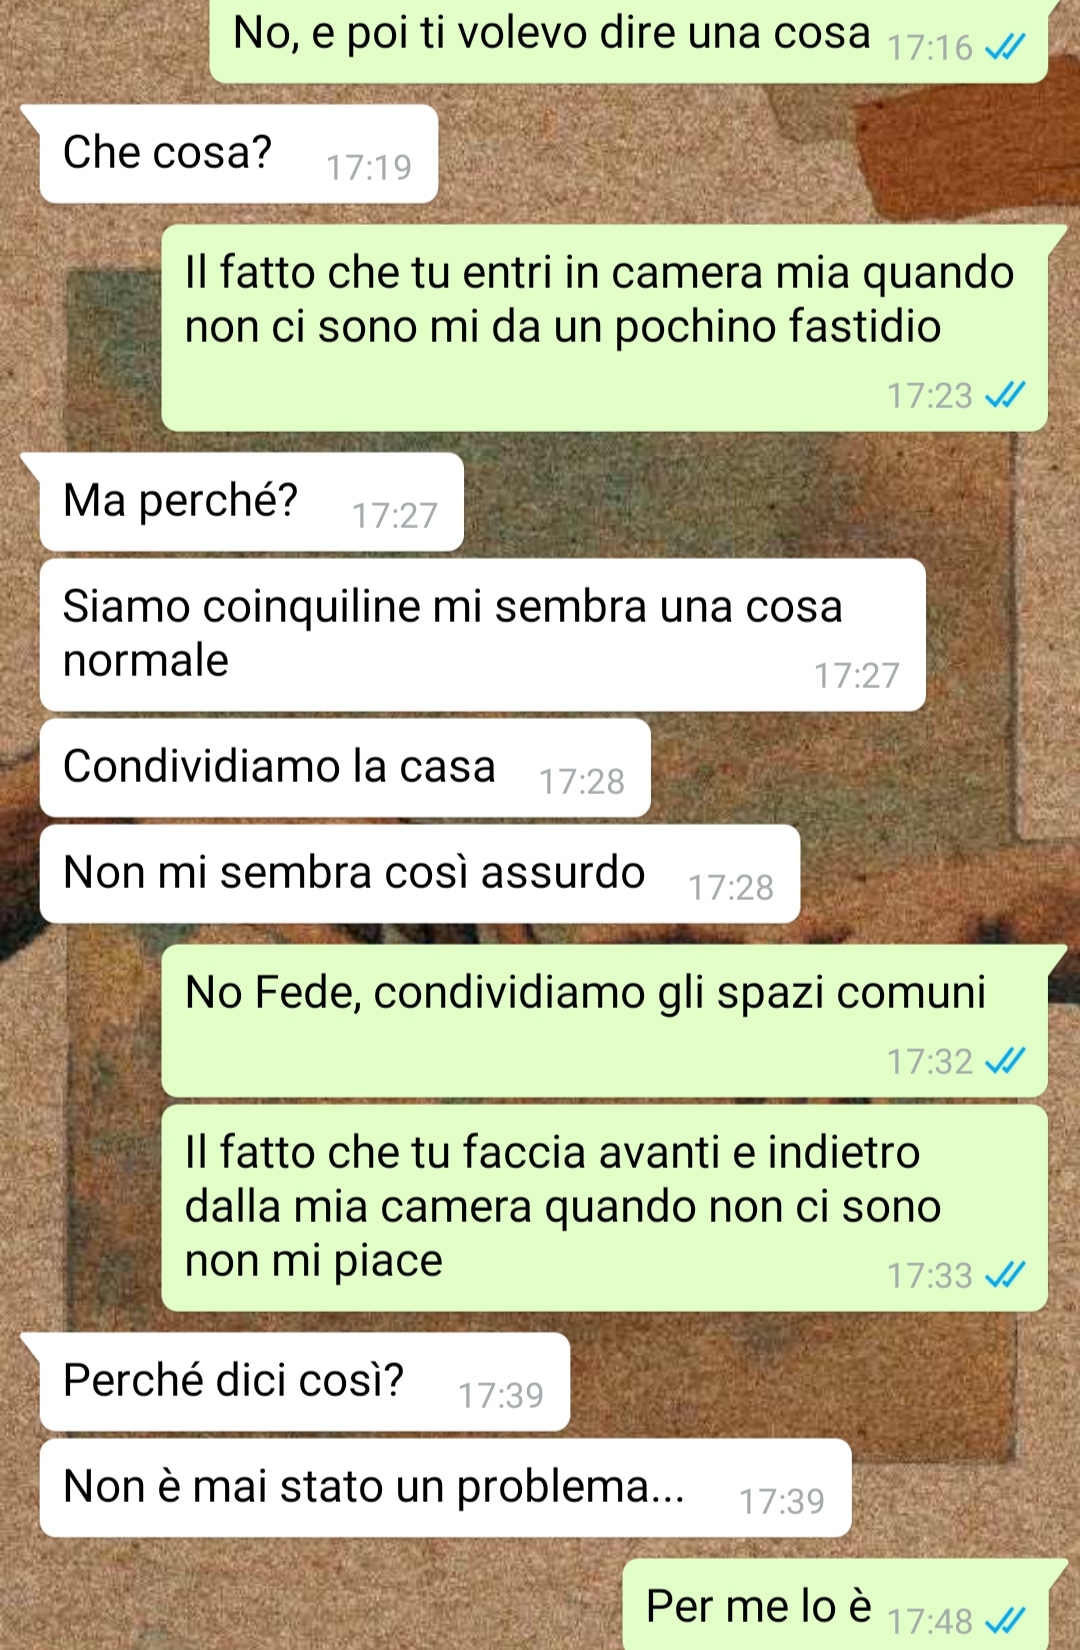Select the 'Ma perché?' message
The height and width of the screenshot is (1650, 1080).
252,502
